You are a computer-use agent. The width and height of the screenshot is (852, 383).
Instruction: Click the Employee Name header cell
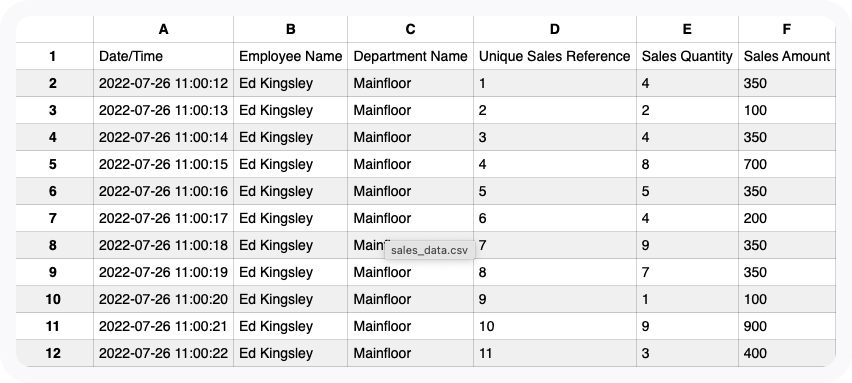coord(291,56)
